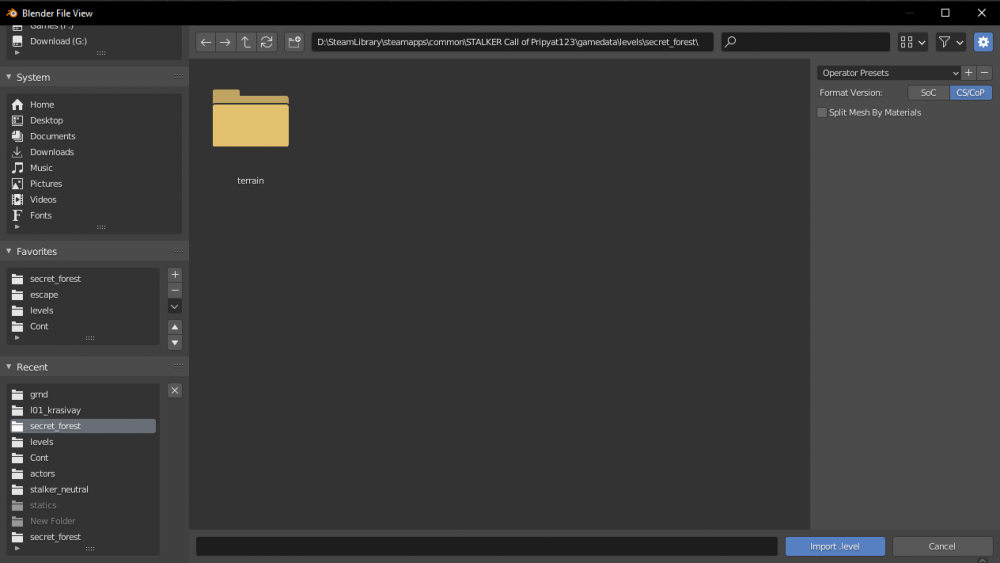This screenshot has height=563, width=1000.
Task: Expand Favorites list small arrow
Action: tap(17, 338)
